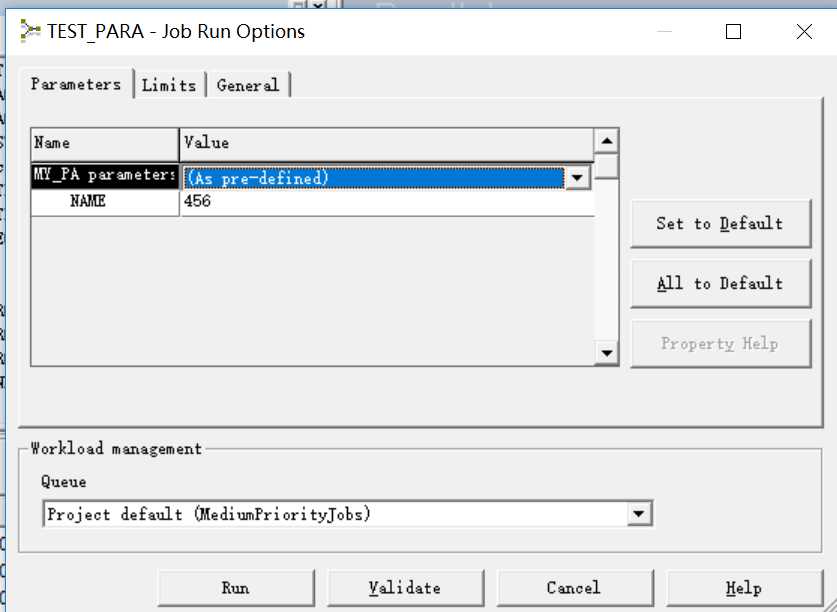The height and width of the screenshot is (612, 837).
Task: Open Help for job run options
Action: click(742, 588)
